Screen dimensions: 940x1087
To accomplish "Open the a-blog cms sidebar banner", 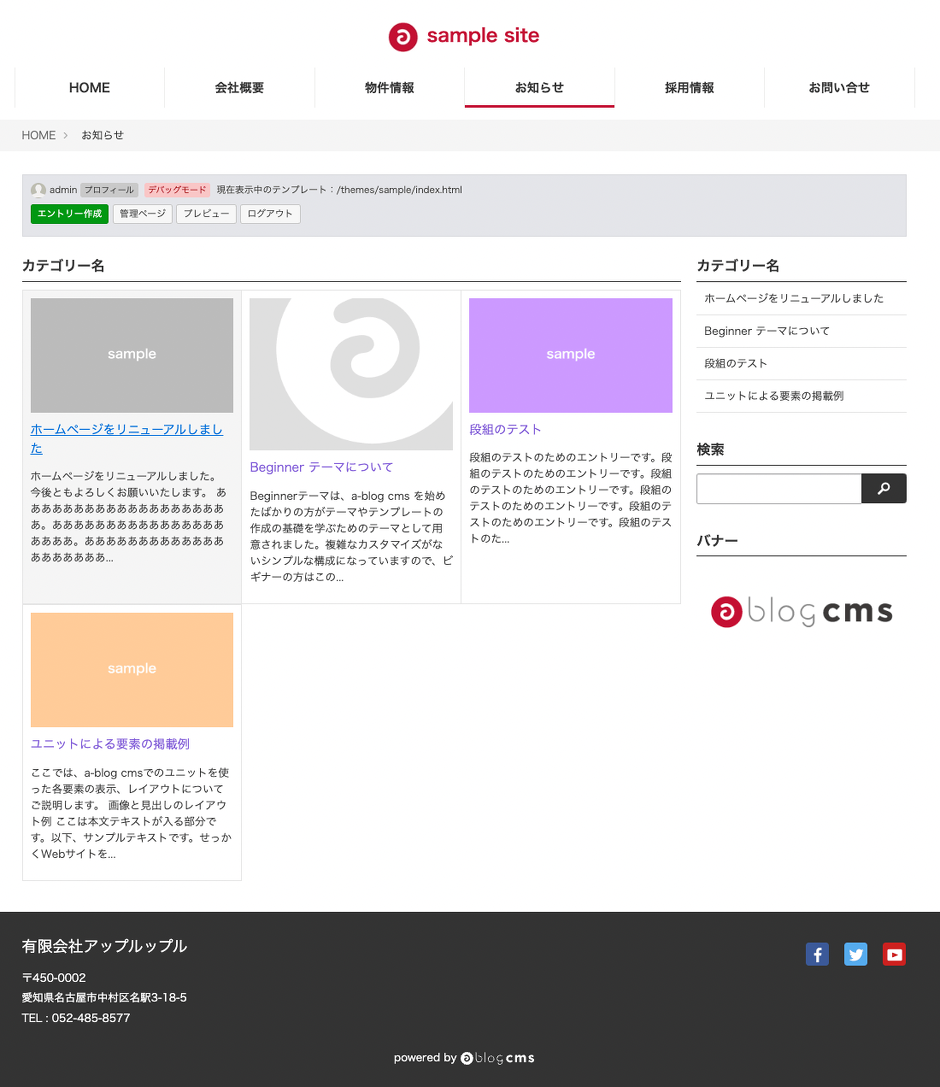I will point(801,611).
